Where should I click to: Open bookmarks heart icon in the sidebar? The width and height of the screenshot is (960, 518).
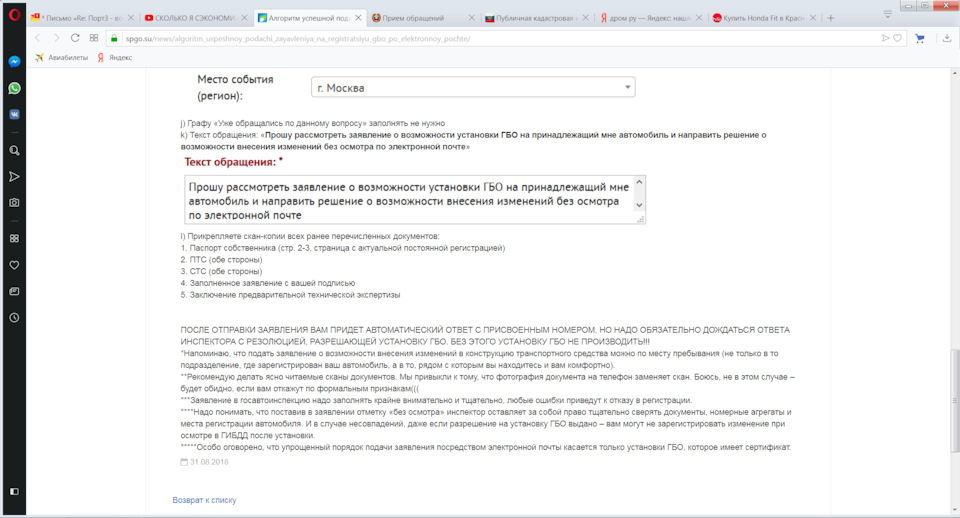[14, 265]
